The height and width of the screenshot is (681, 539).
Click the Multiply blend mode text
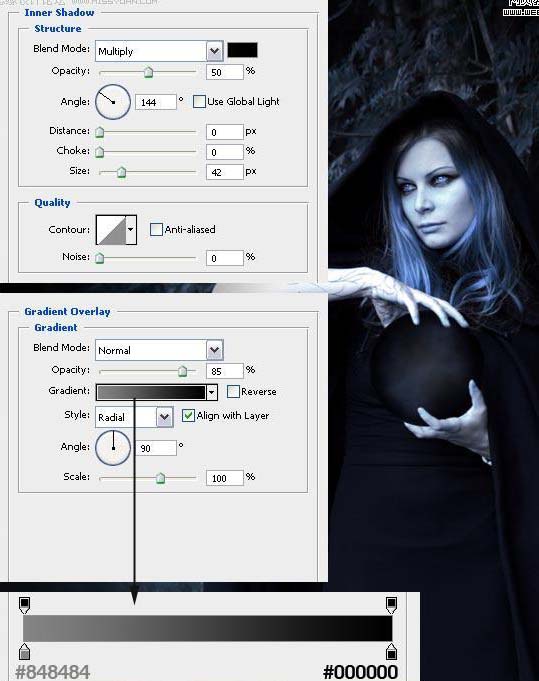116,52
